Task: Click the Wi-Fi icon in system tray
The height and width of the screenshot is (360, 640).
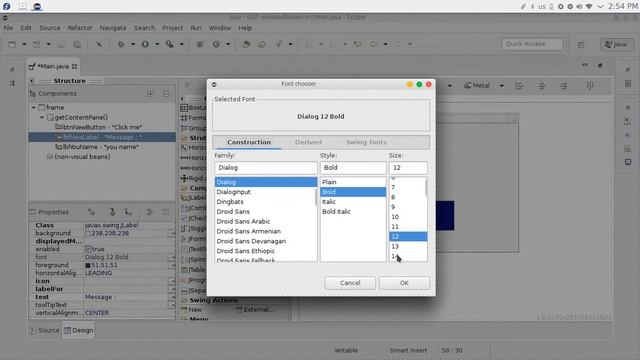Action: point(589,6)
